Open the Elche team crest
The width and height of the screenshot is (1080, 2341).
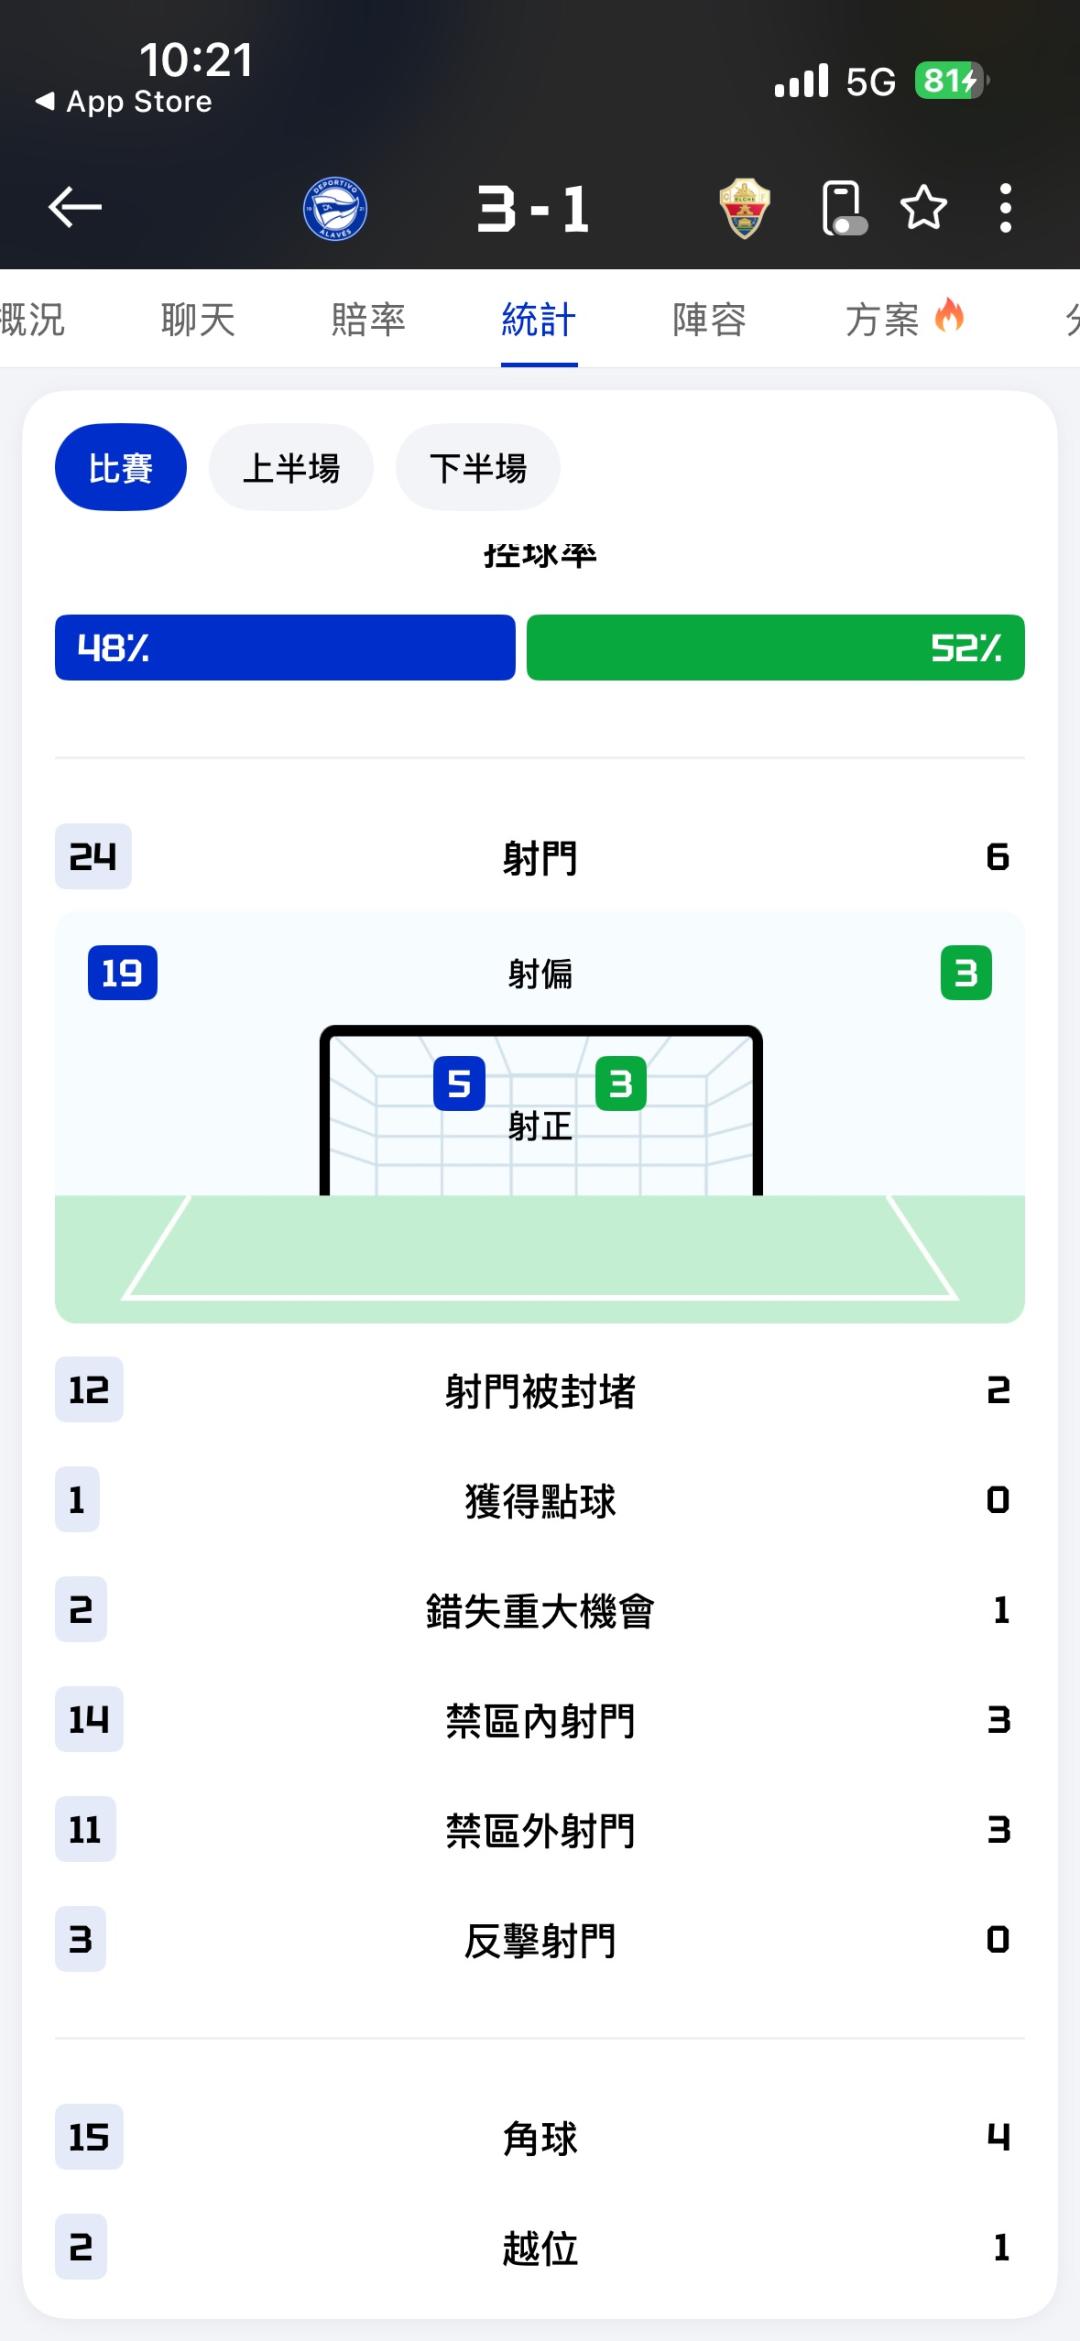pos(744,208)
